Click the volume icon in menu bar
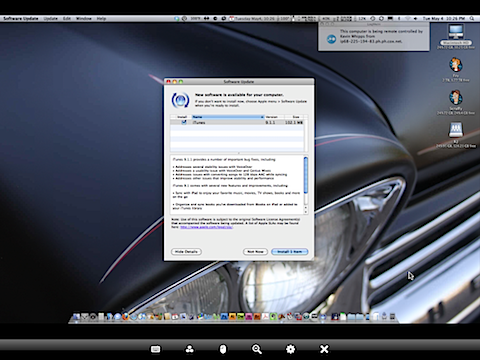The height and width of the screenshot is (360, 480). [x=416, y=18]
